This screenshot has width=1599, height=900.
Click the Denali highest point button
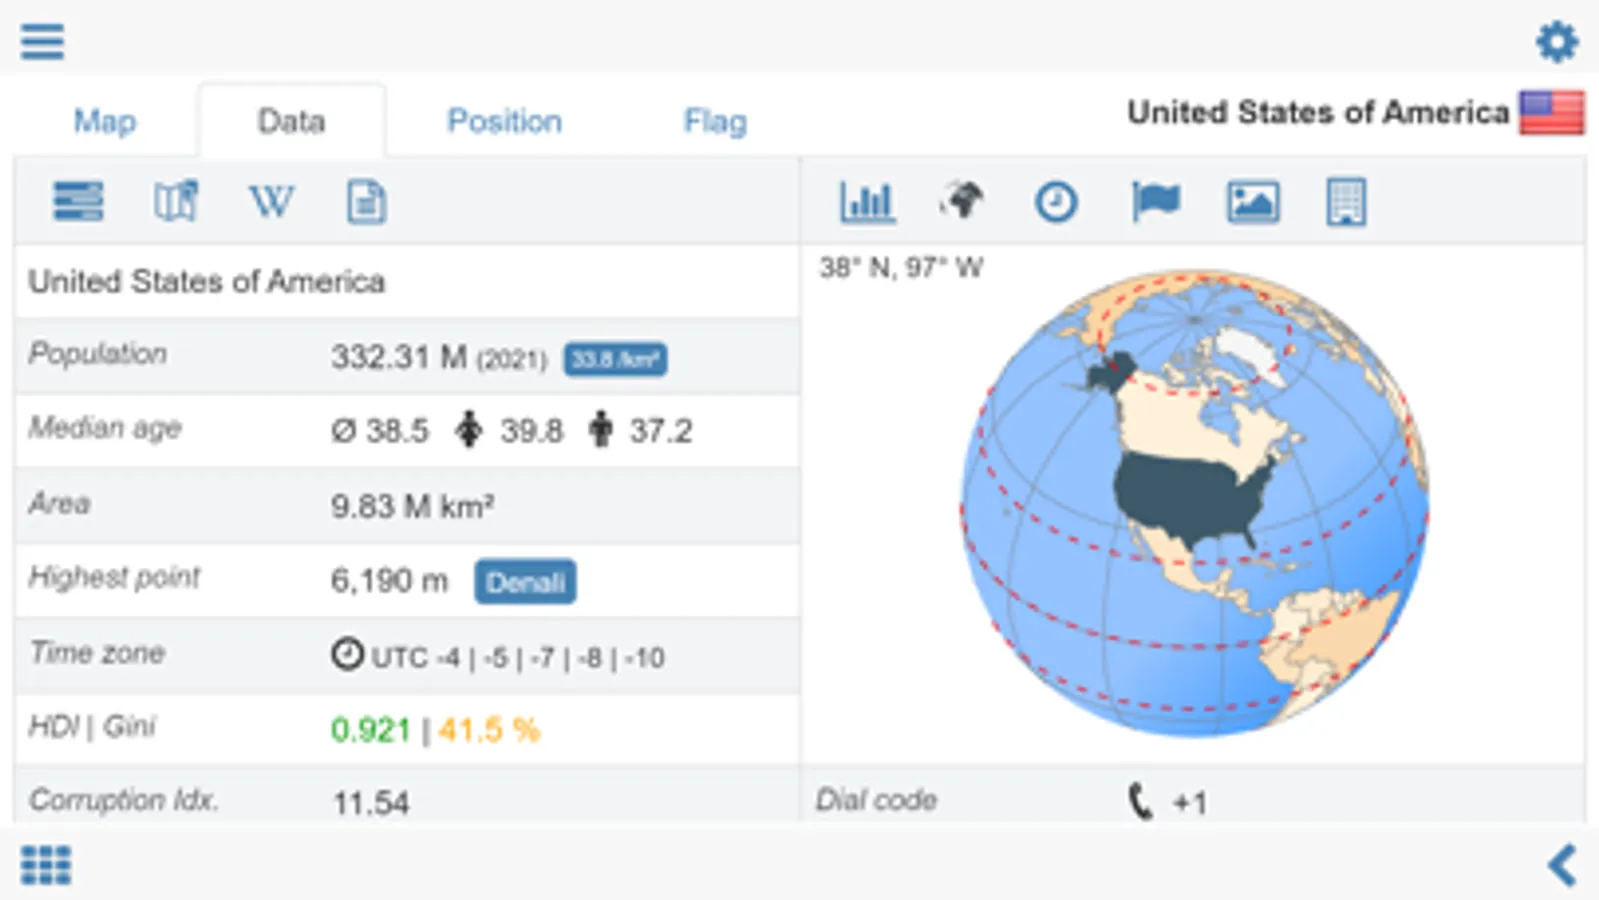click(x=525, y=581)
